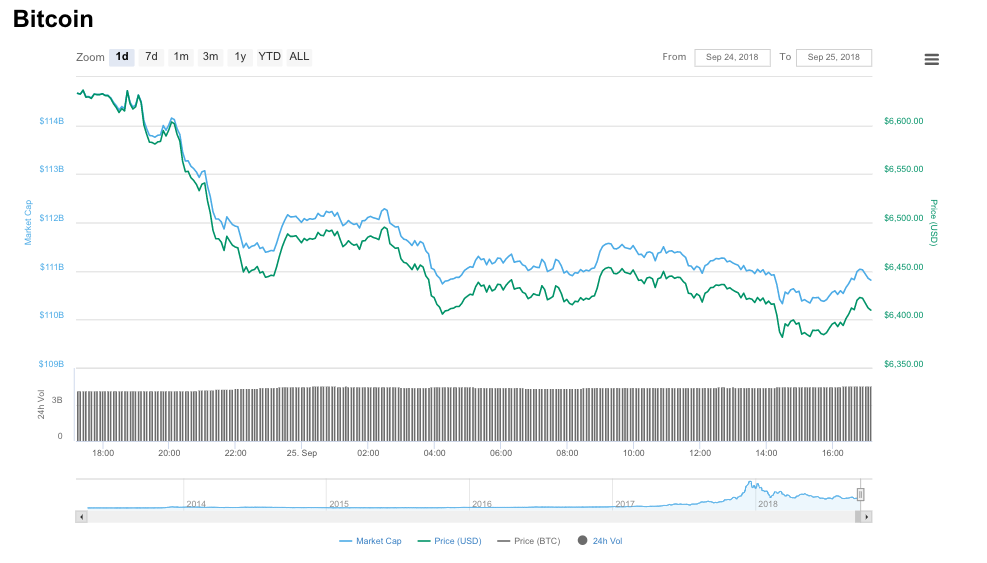
Task: Edit the To date field
Action: [833, 57]
